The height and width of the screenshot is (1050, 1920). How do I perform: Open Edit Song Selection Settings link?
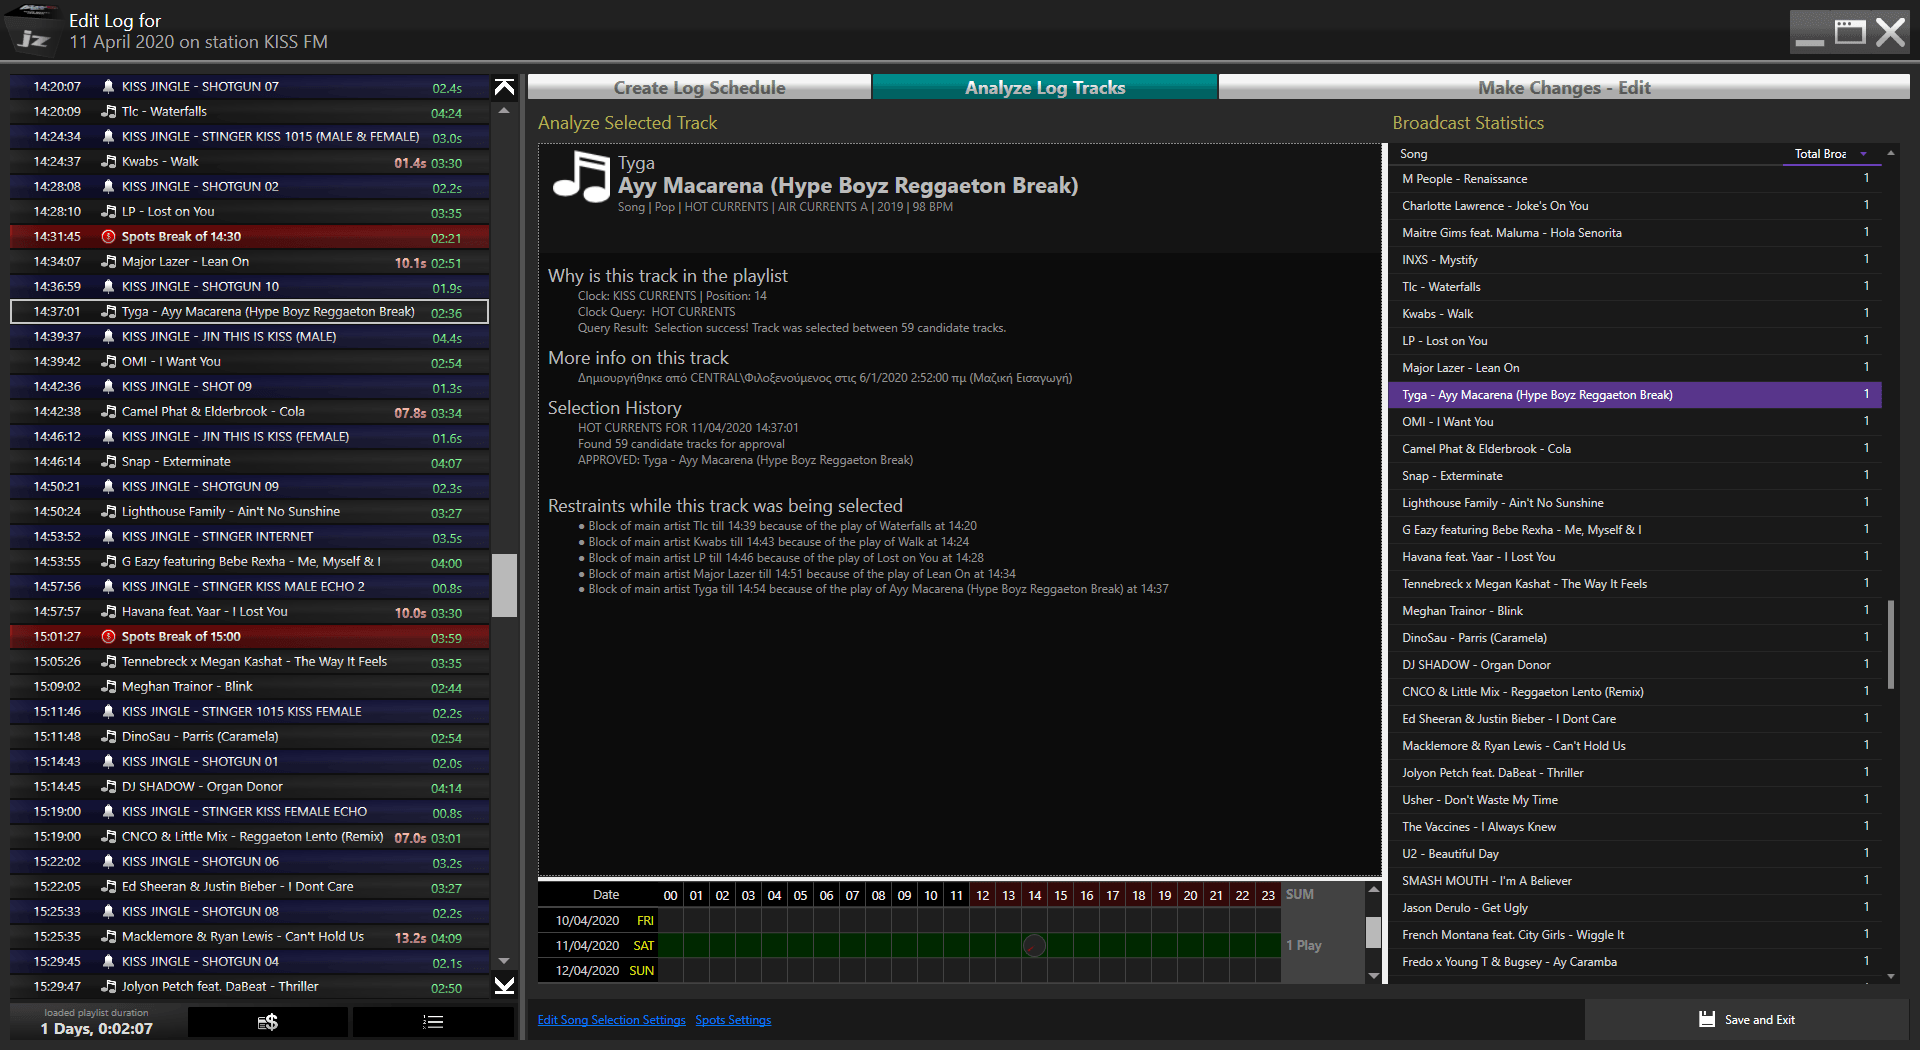tap(612, 1020)
